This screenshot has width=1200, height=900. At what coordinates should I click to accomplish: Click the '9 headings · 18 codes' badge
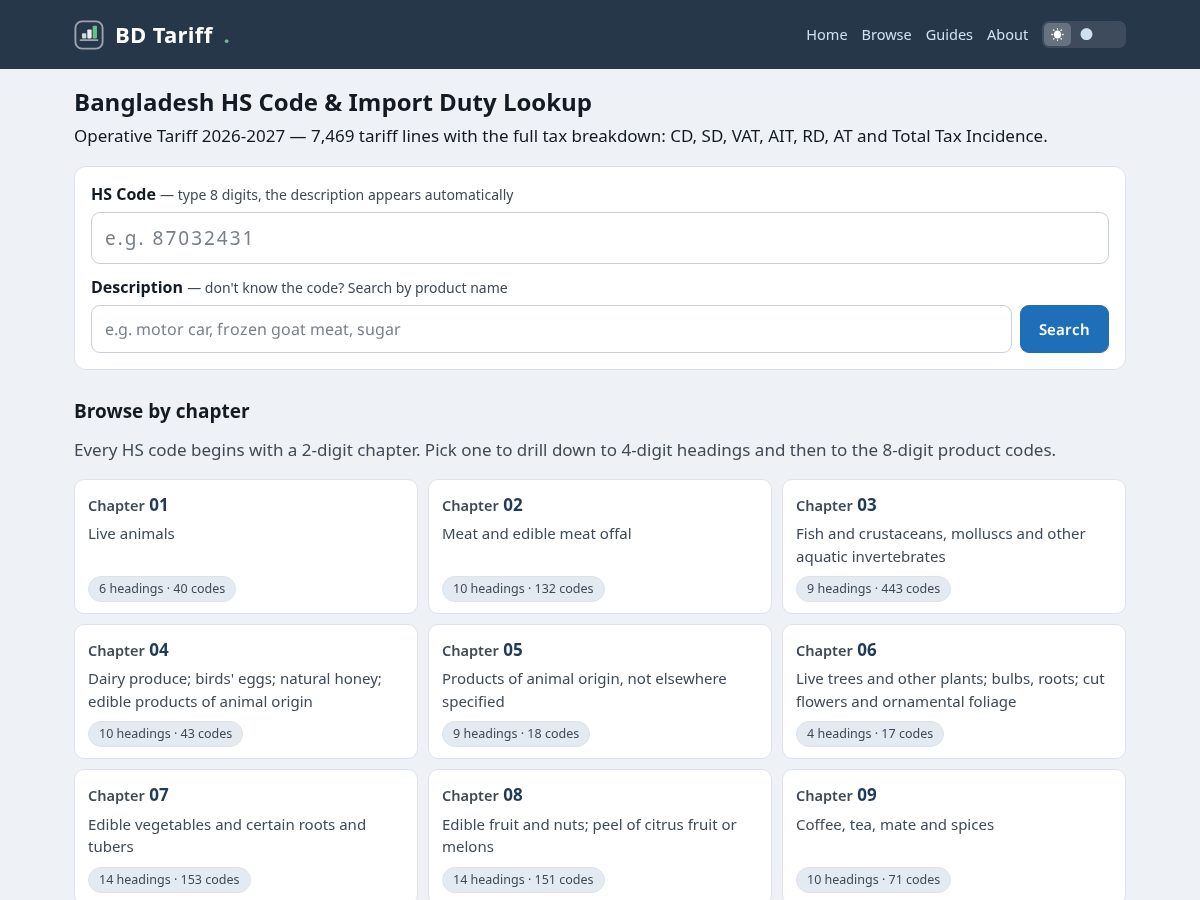click(516, 734)
